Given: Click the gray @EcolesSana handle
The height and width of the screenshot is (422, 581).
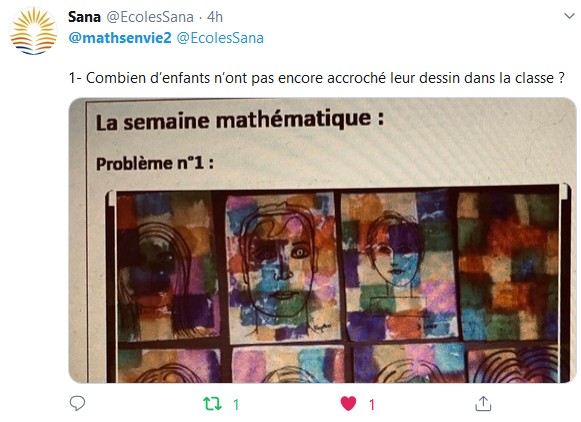Looking at the screenshot, I should tap(150, 17).
